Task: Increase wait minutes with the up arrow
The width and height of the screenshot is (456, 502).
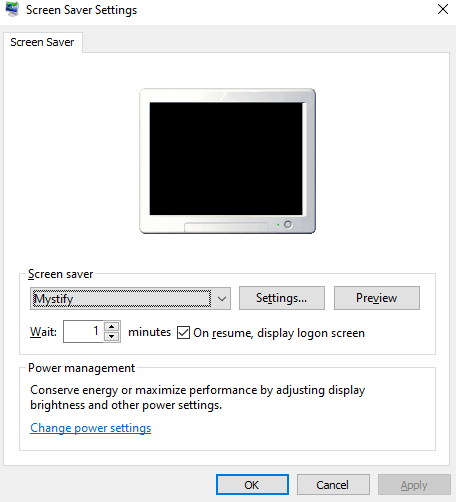Action: coord(112,326)
